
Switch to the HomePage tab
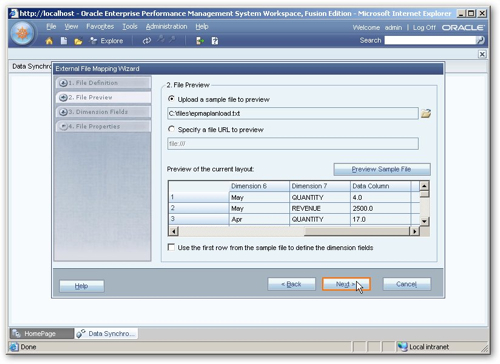[41, 333]
